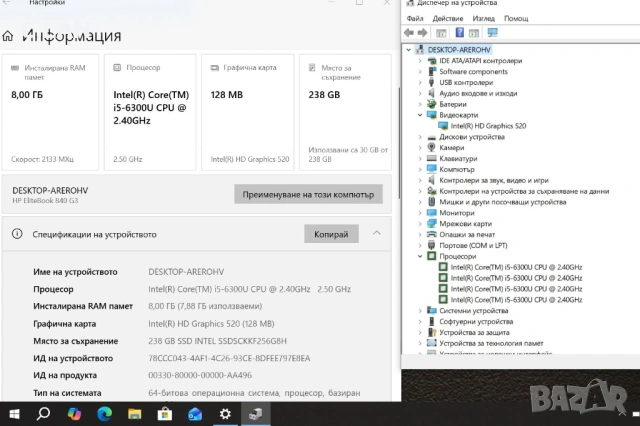Click the Копирай button

coord(331,234)
